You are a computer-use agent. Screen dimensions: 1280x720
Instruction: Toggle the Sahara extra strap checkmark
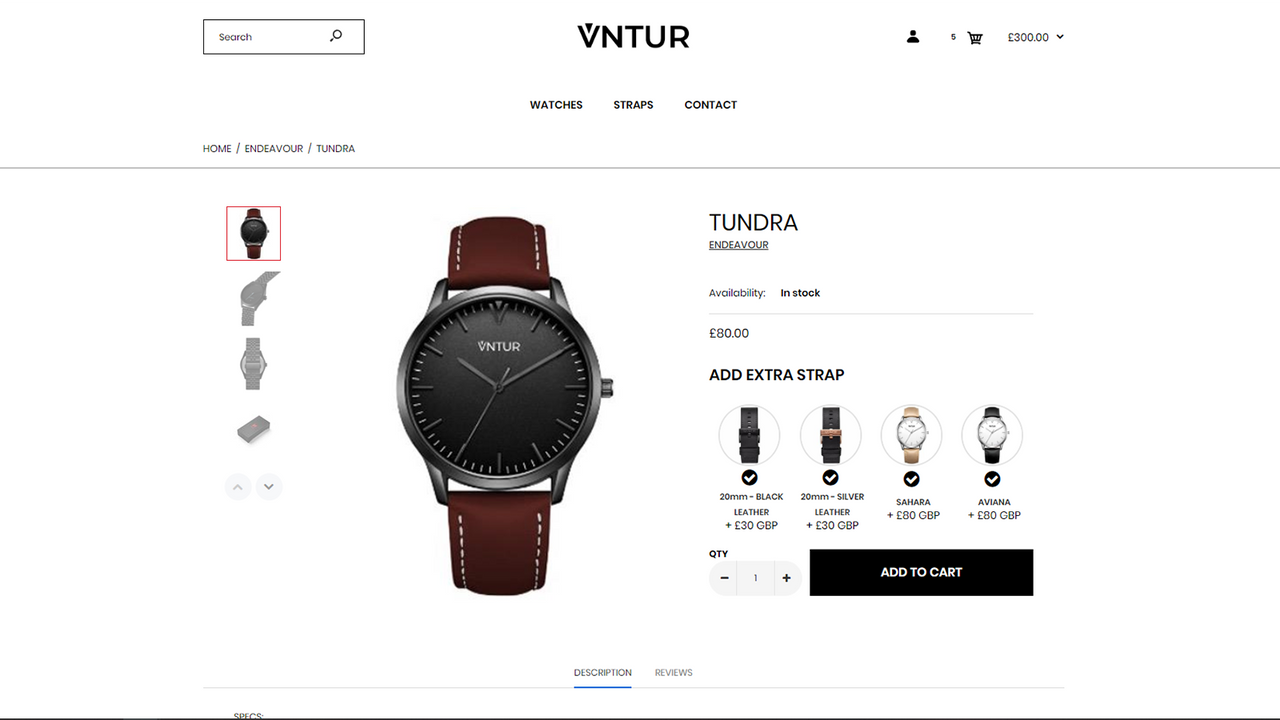[911, 480]
